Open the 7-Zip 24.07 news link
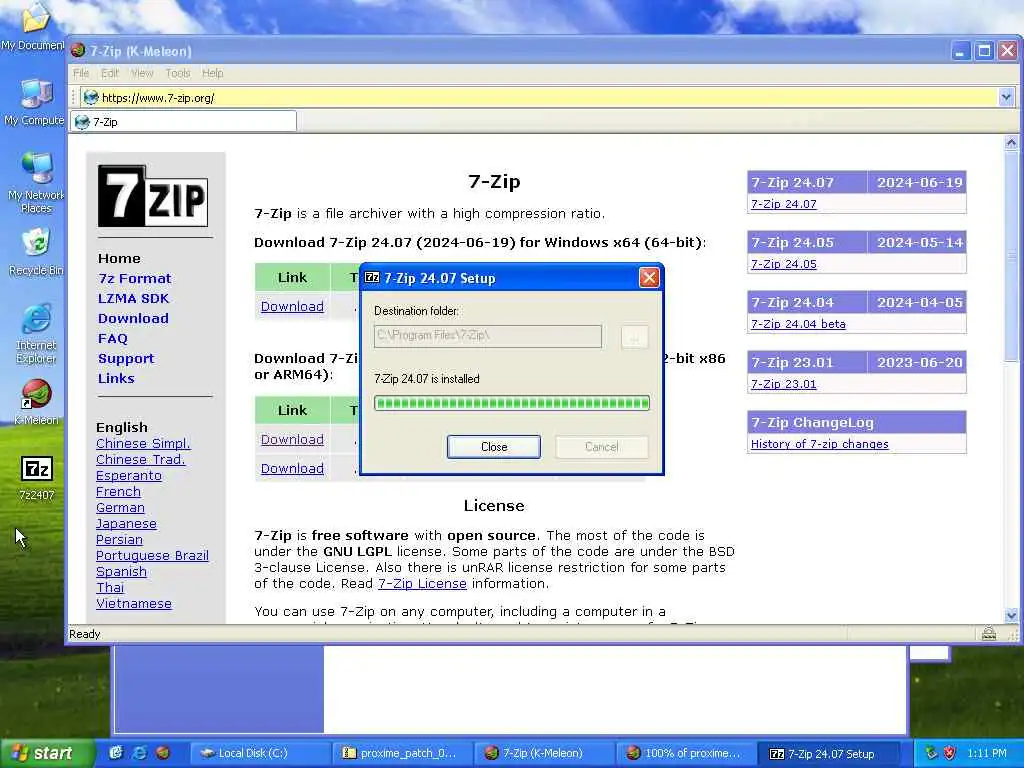1024x768 pixels. coord(784,204)
